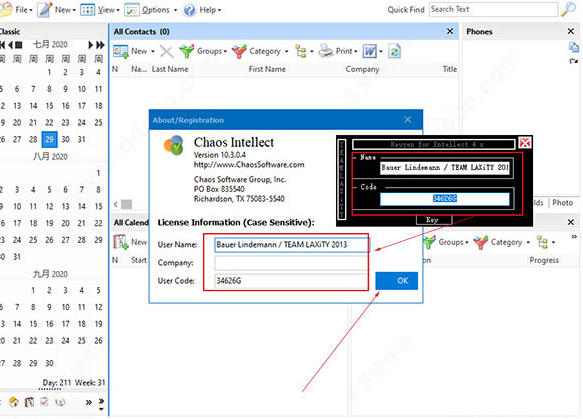583x419 pixels.
Task: Click the copy icon in Phones panel
Action: (574, 47)
